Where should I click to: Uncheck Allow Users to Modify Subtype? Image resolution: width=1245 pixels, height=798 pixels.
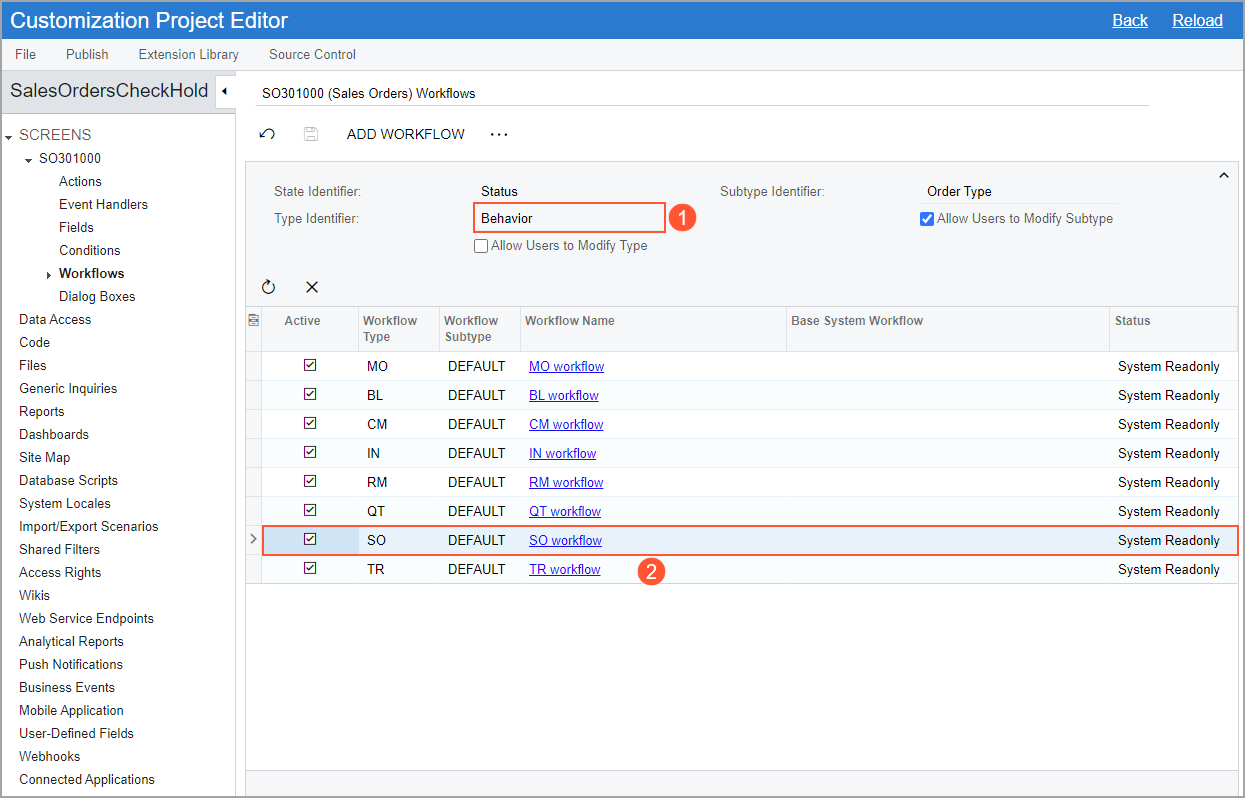[927, 219]
